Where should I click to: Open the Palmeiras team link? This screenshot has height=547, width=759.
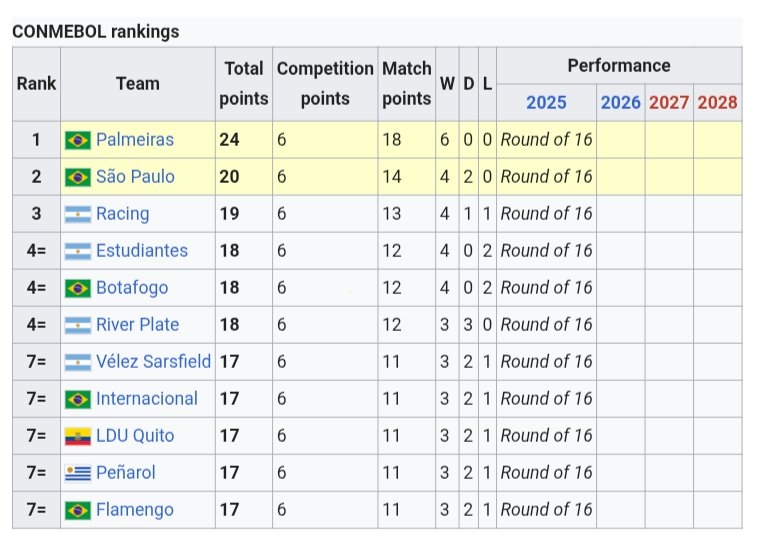(x=135, y=139)
